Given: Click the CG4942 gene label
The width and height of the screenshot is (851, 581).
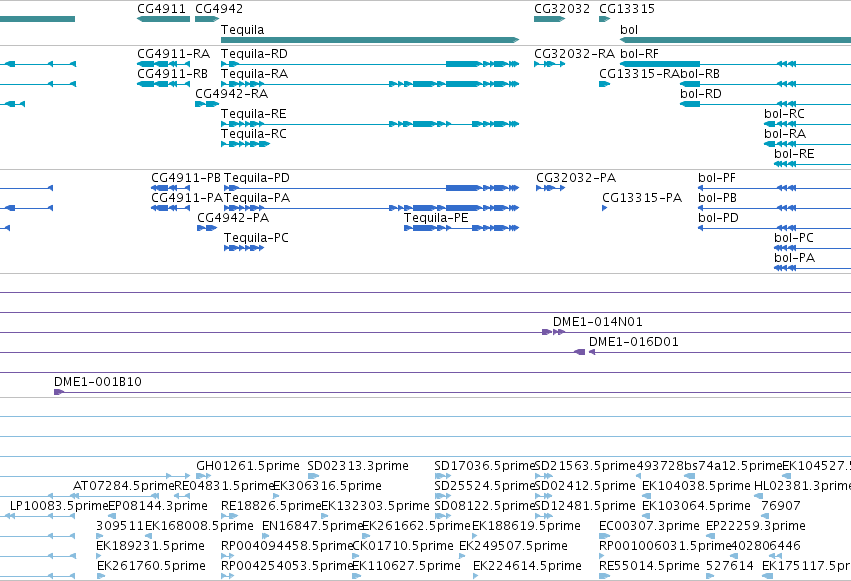Looking at the screenshot, I should (x=219, y=9).
